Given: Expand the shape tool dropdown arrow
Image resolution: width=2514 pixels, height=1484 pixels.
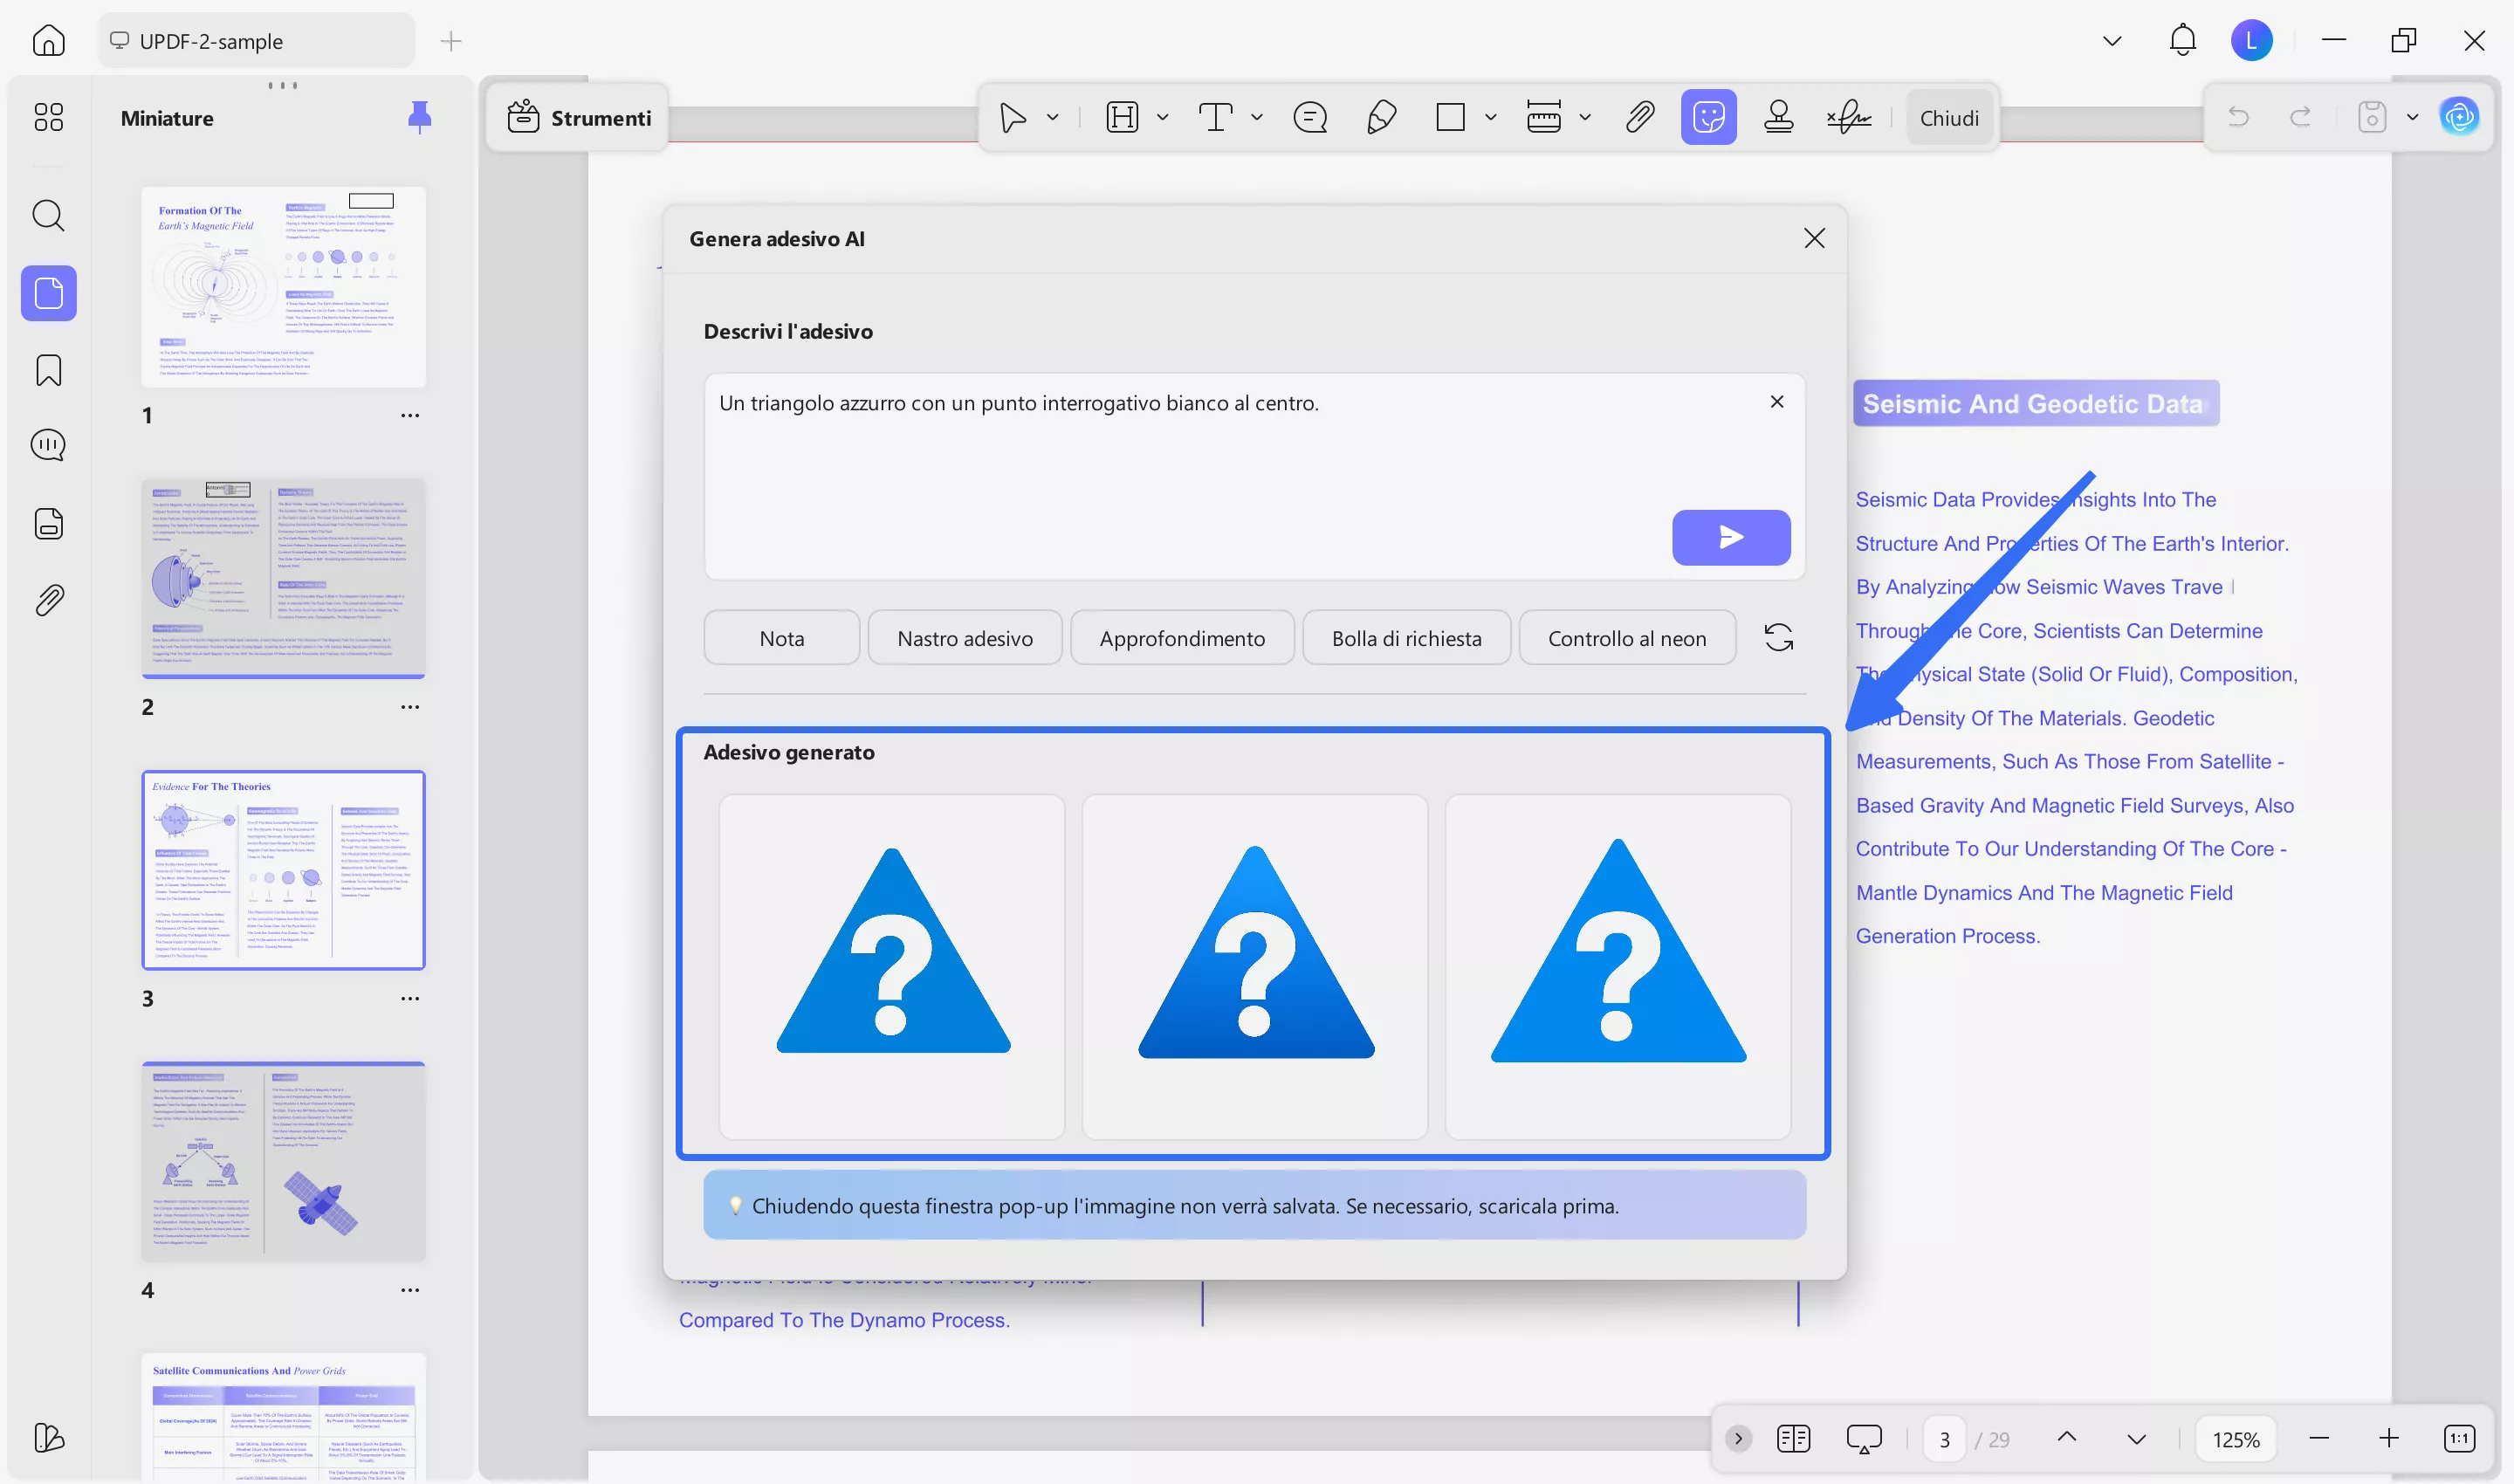Looking at the screenshot, I should tap(1491, 118).
